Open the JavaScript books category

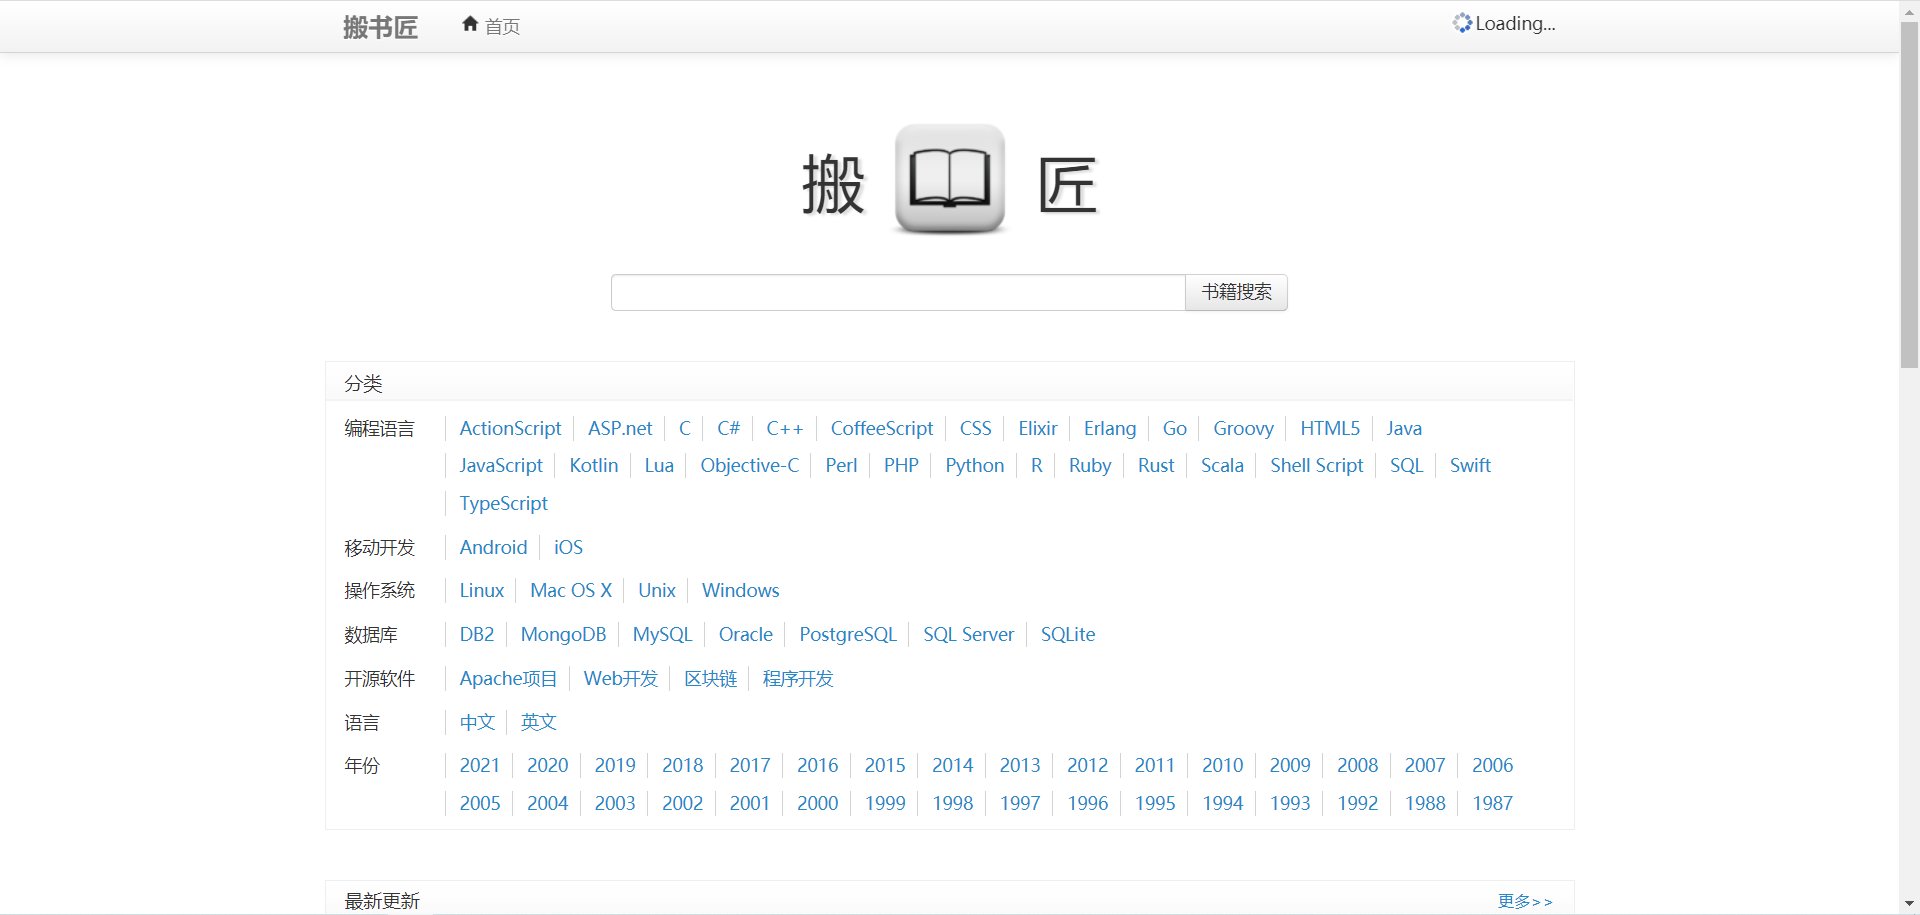500,465
